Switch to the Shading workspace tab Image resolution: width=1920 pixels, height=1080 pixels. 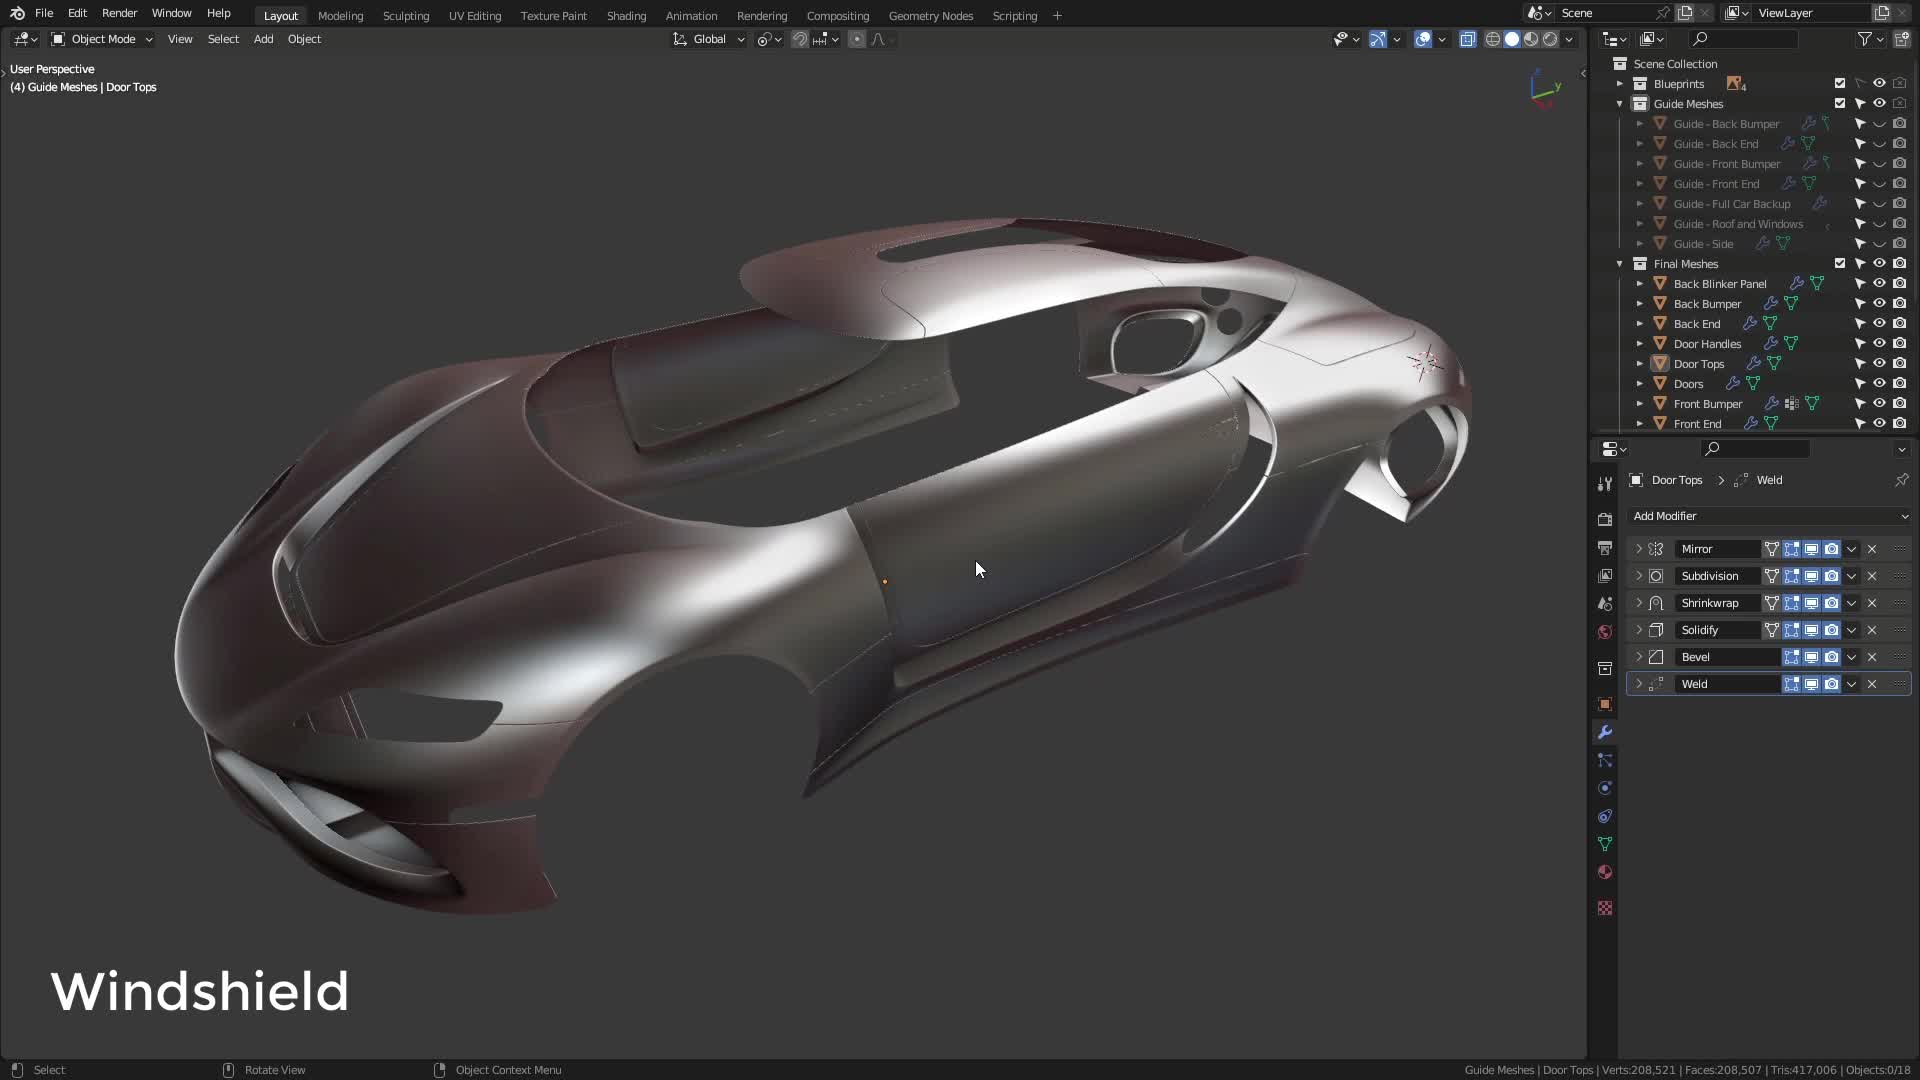tap(626, 16)
